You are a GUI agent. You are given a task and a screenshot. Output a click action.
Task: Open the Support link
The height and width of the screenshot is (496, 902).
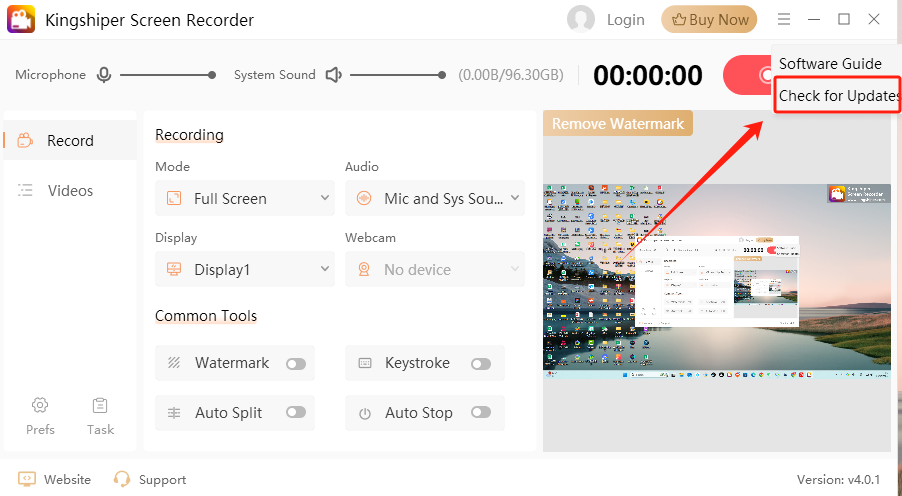pyautogui.click(x=162, y=479)
